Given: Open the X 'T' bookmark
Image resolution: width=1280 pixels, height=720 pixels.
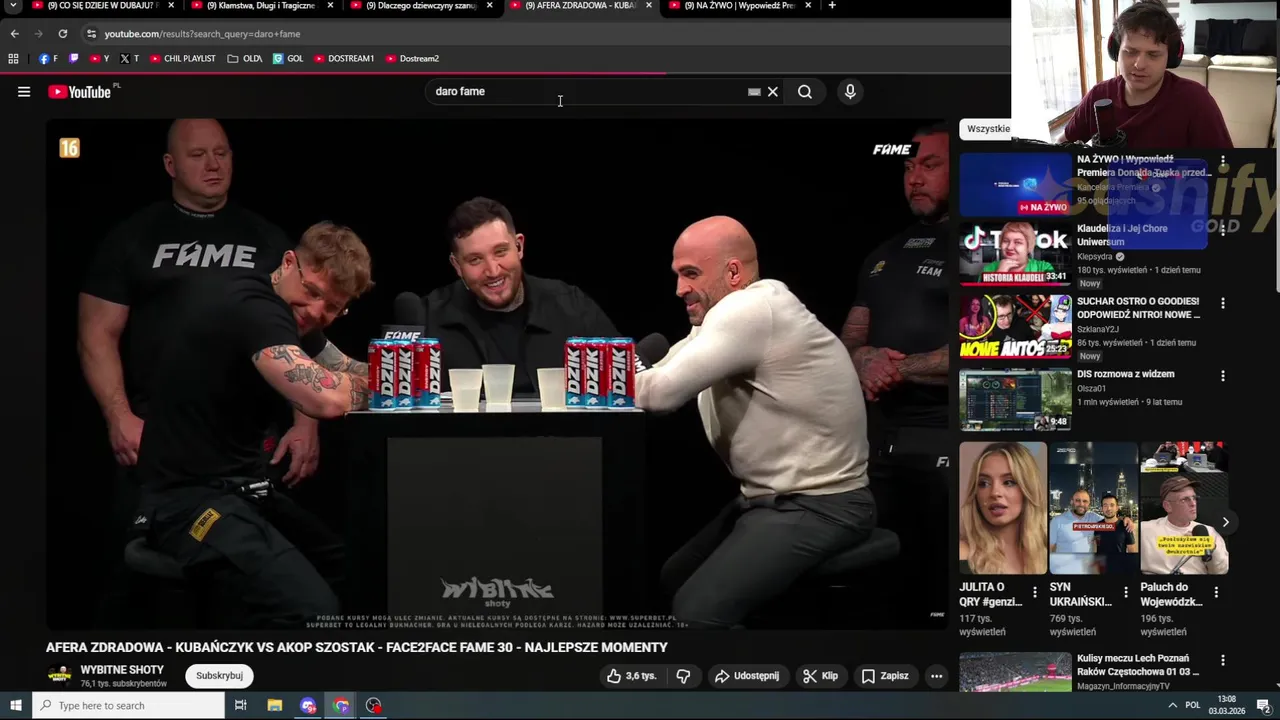Looking at the screenshot, I should (129, 59).
